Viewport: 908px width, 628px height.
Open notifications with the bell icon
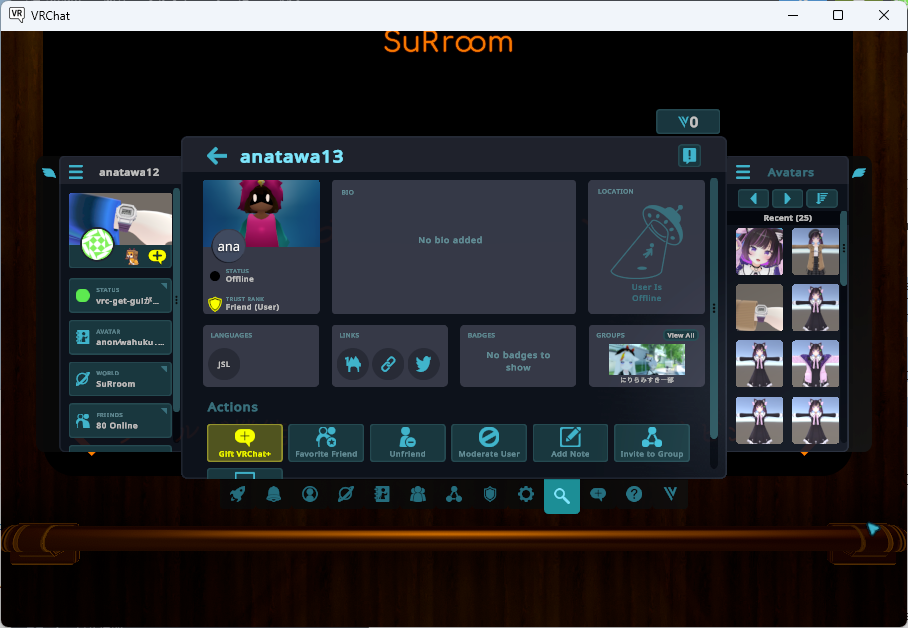click(274, 494)
